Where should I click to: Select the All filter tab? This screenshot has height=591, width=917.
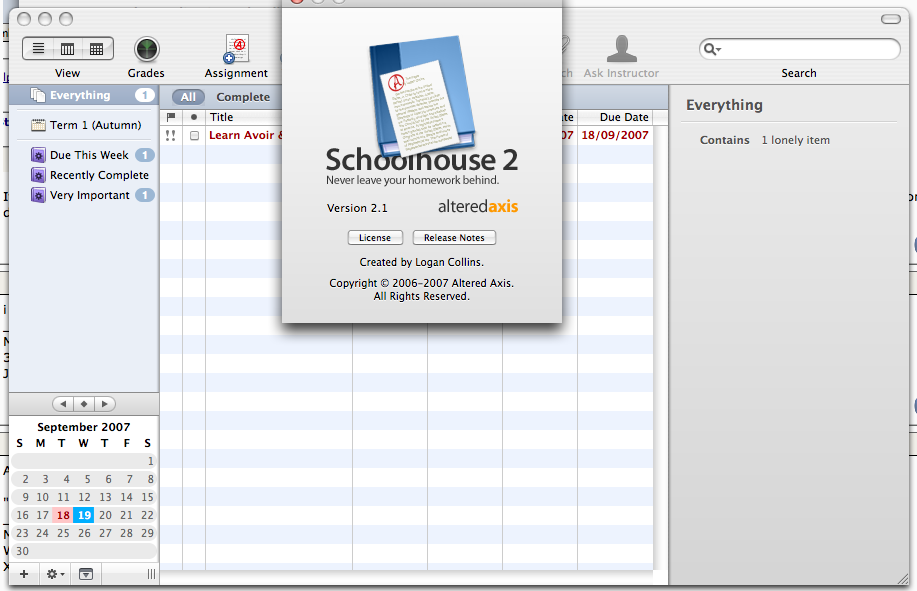point(188,97)
